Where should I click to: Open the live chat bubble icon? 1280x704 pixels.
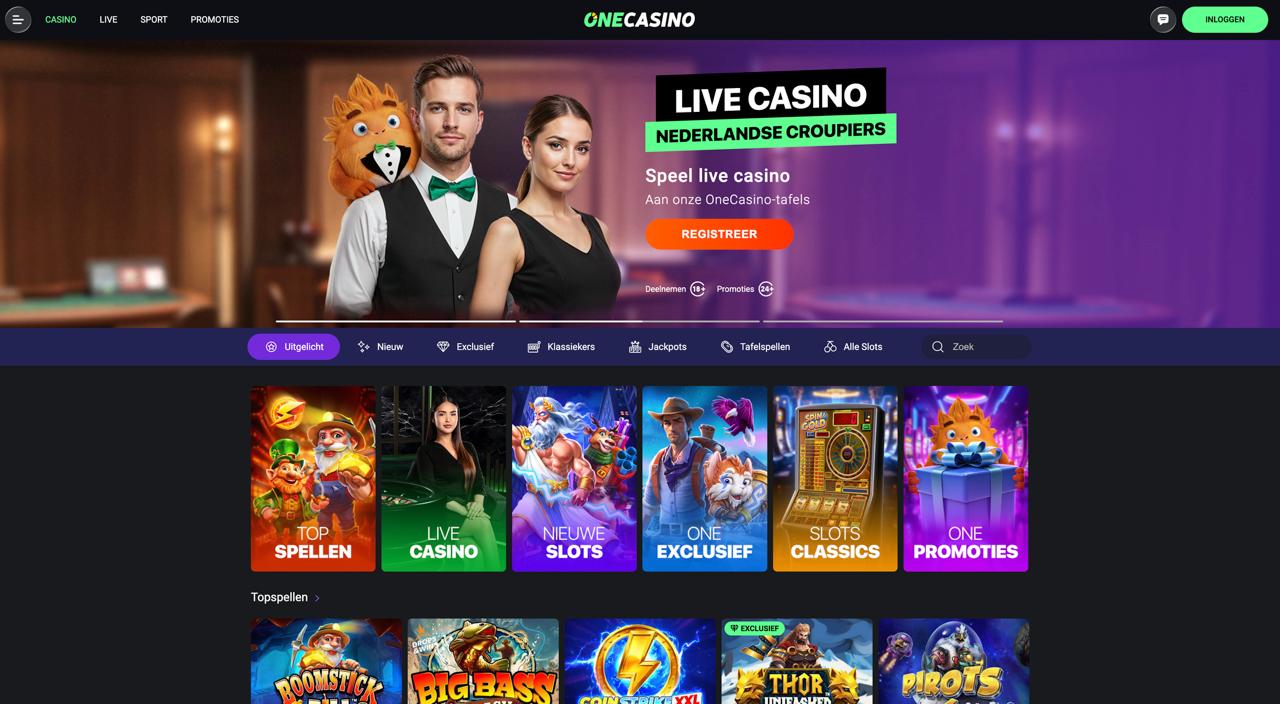(1163, 20)
